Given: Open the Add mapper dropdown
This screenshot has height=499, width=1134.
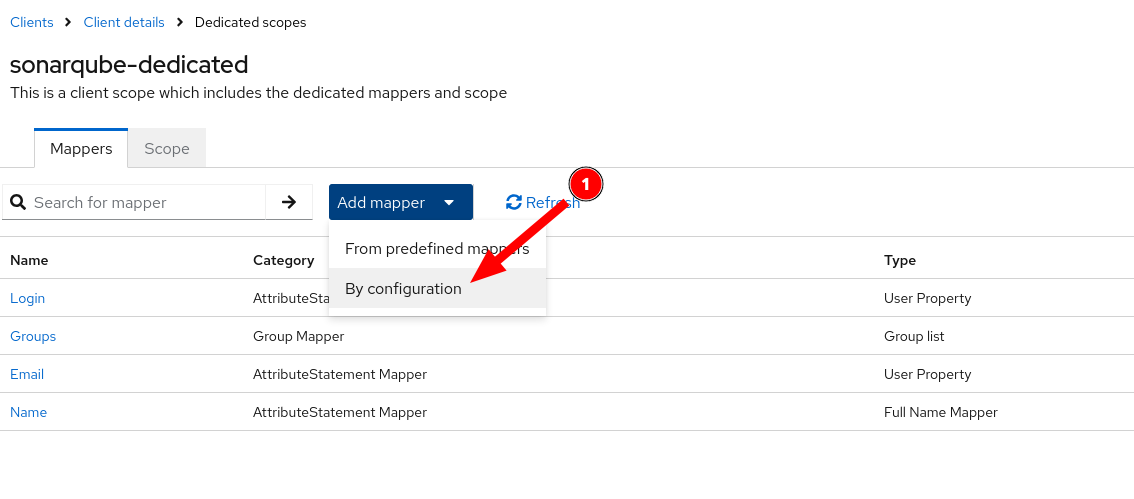Looking at the screenshot, I should point(401,202).
